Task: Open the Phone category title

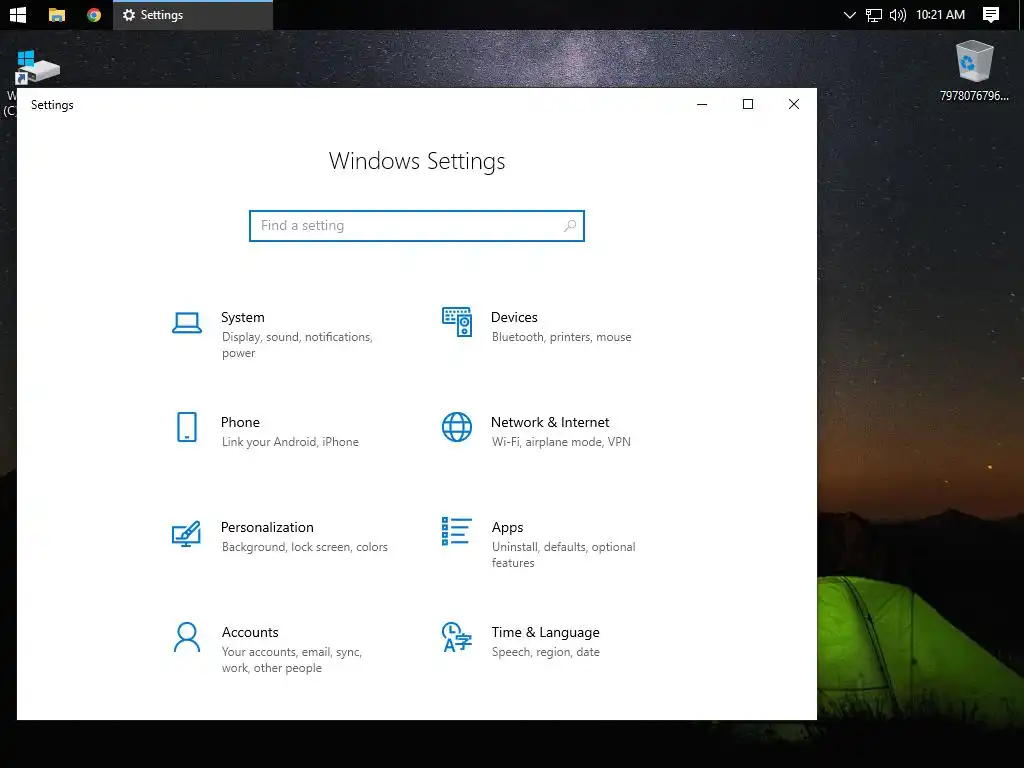Action: 240,422
